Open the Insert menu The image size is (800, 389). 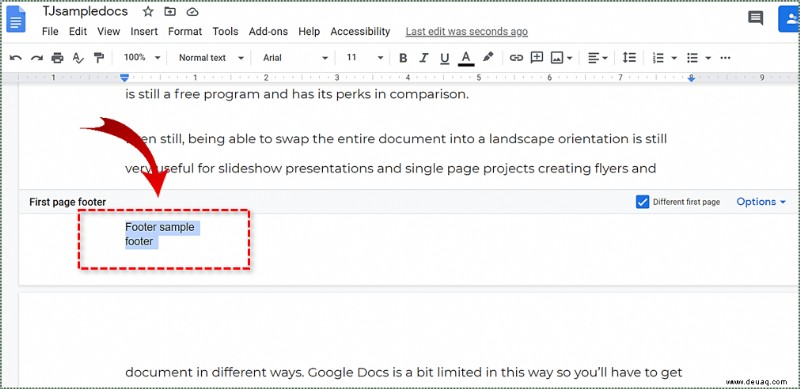[x=144, y=32]
